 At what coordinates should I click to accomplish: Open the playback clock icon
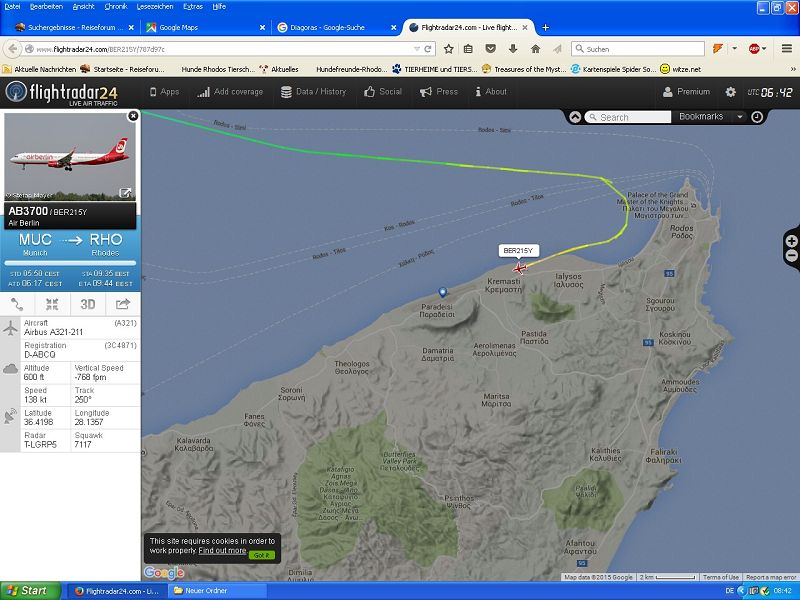point(757,117)
